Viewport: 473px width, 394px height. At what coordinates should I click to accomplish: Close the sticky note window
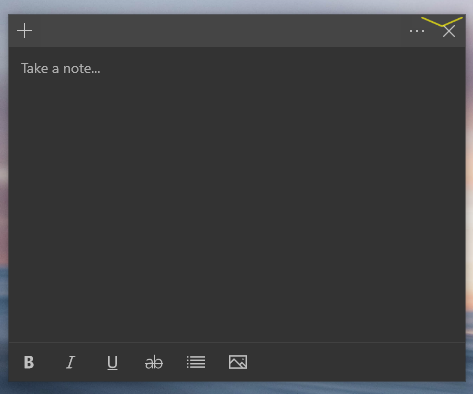(449, 31)
